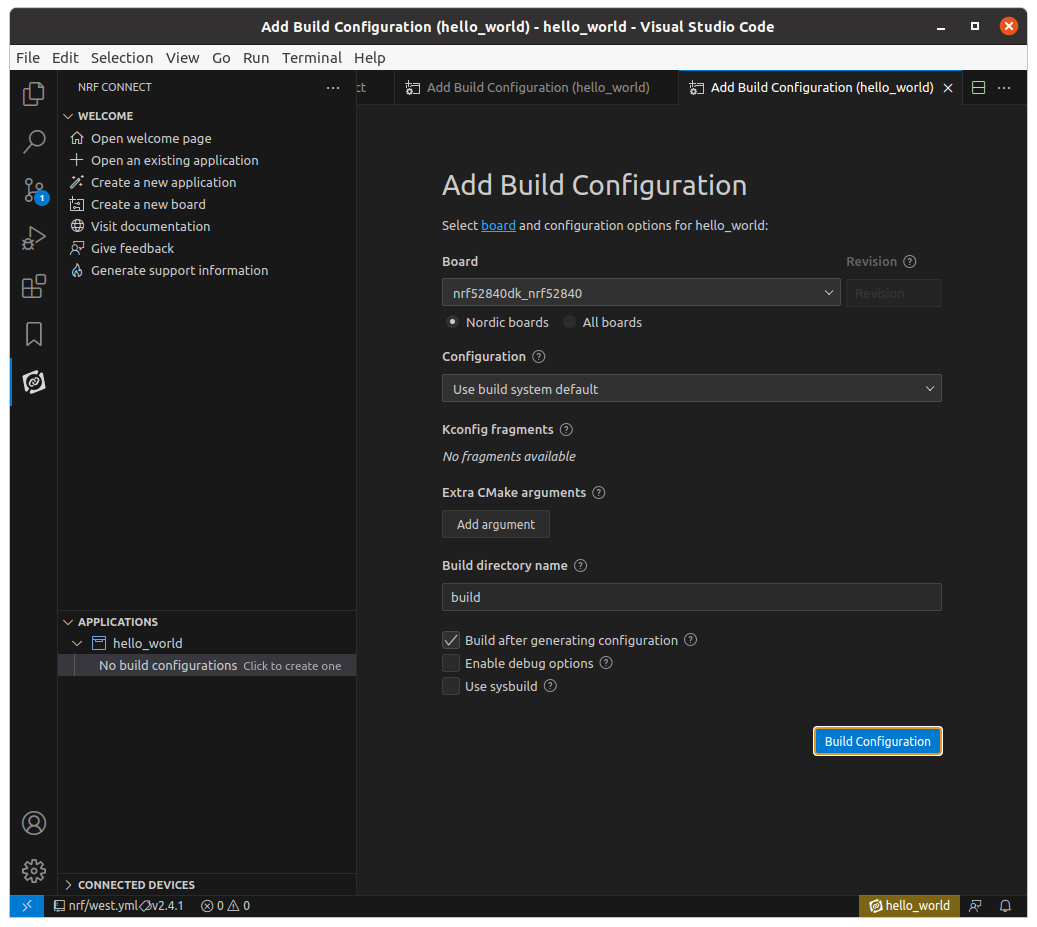
Task: Click the remote window indicator in status bar
Action: [27, 906]
